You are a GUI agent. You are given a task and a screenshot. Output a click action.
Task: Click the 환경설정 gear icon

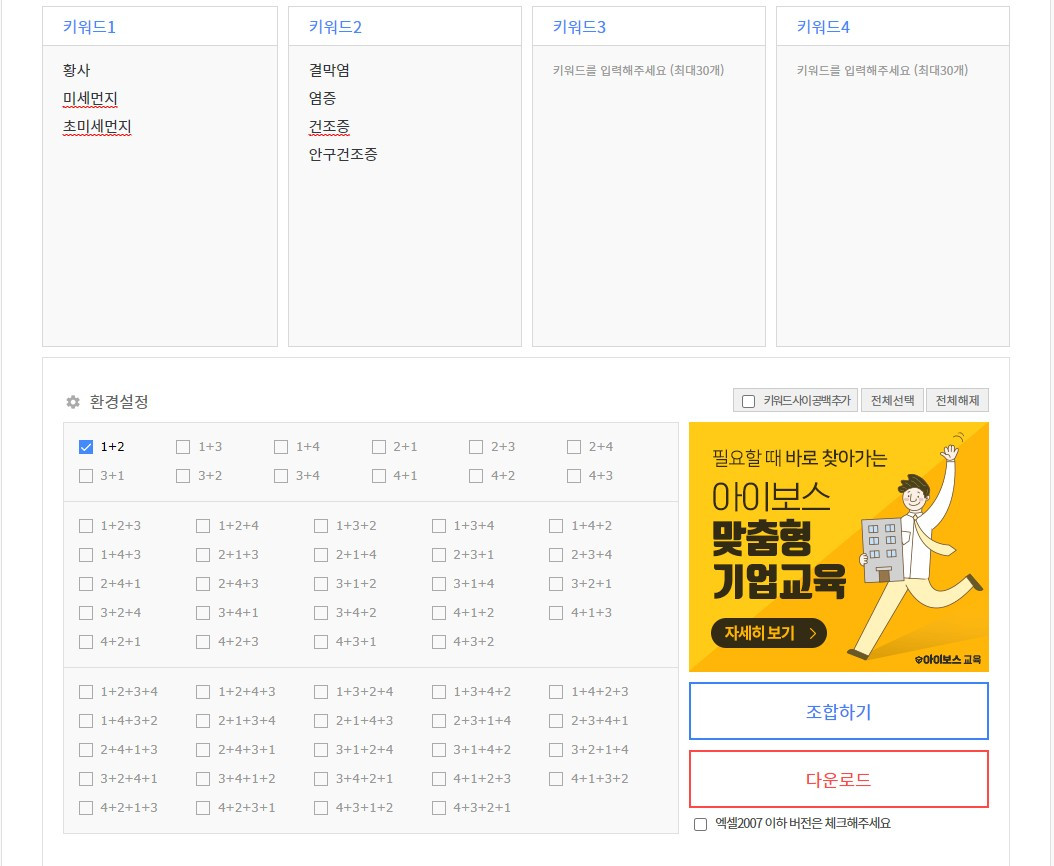click(73, 402)
